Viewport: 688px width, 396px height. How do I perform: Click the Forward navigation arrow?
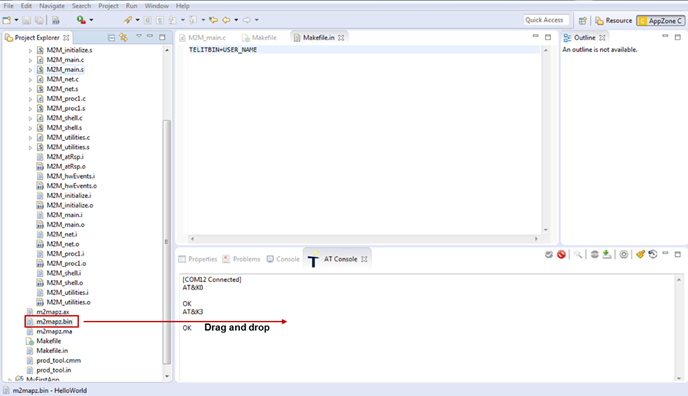pyautogui.click(x=247, y=20)
